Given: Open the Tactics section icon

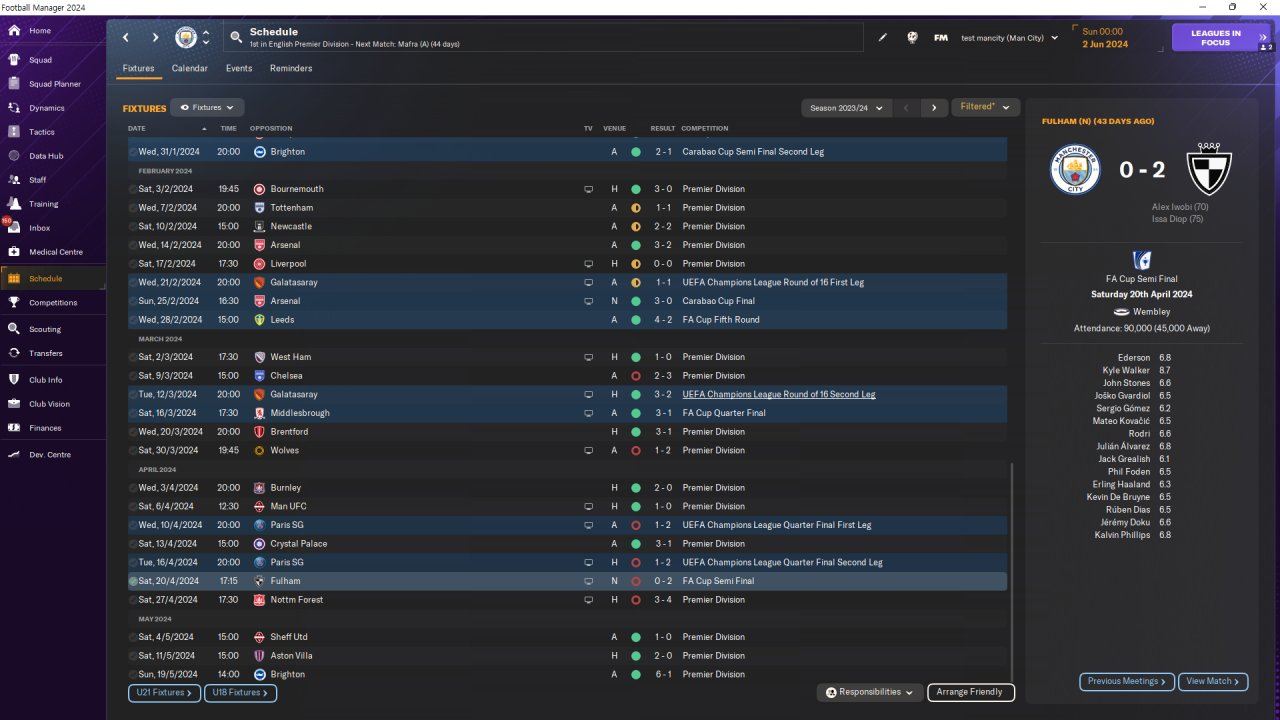Looking at the screenshot, I should tap(14, 132).
